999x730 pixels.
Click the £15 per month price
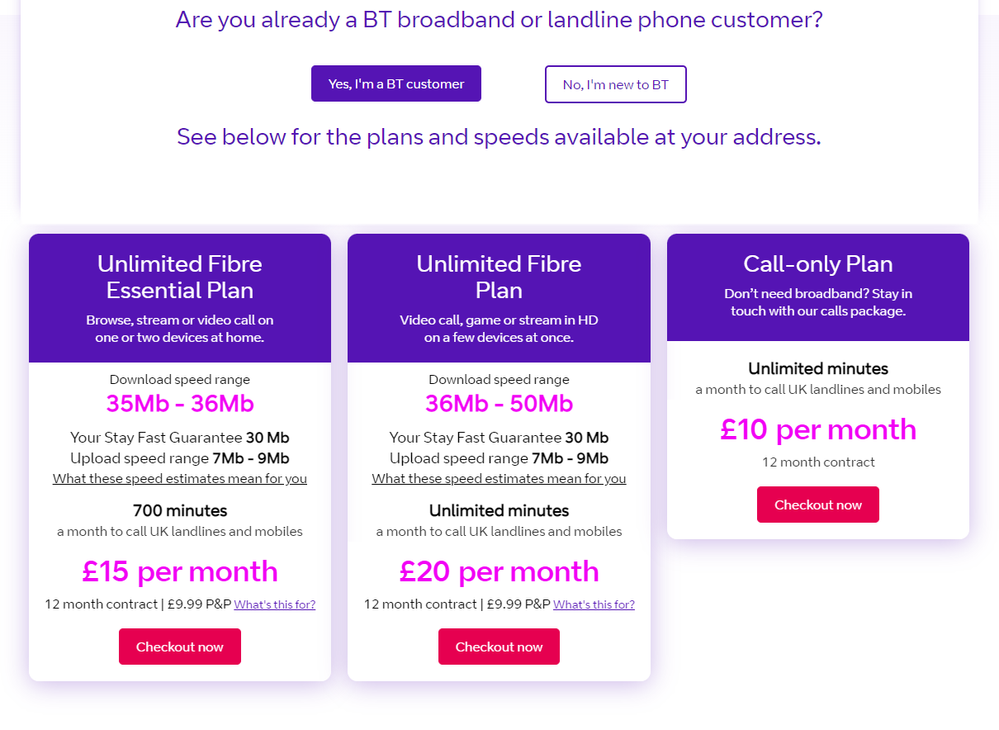coord(180,572)
